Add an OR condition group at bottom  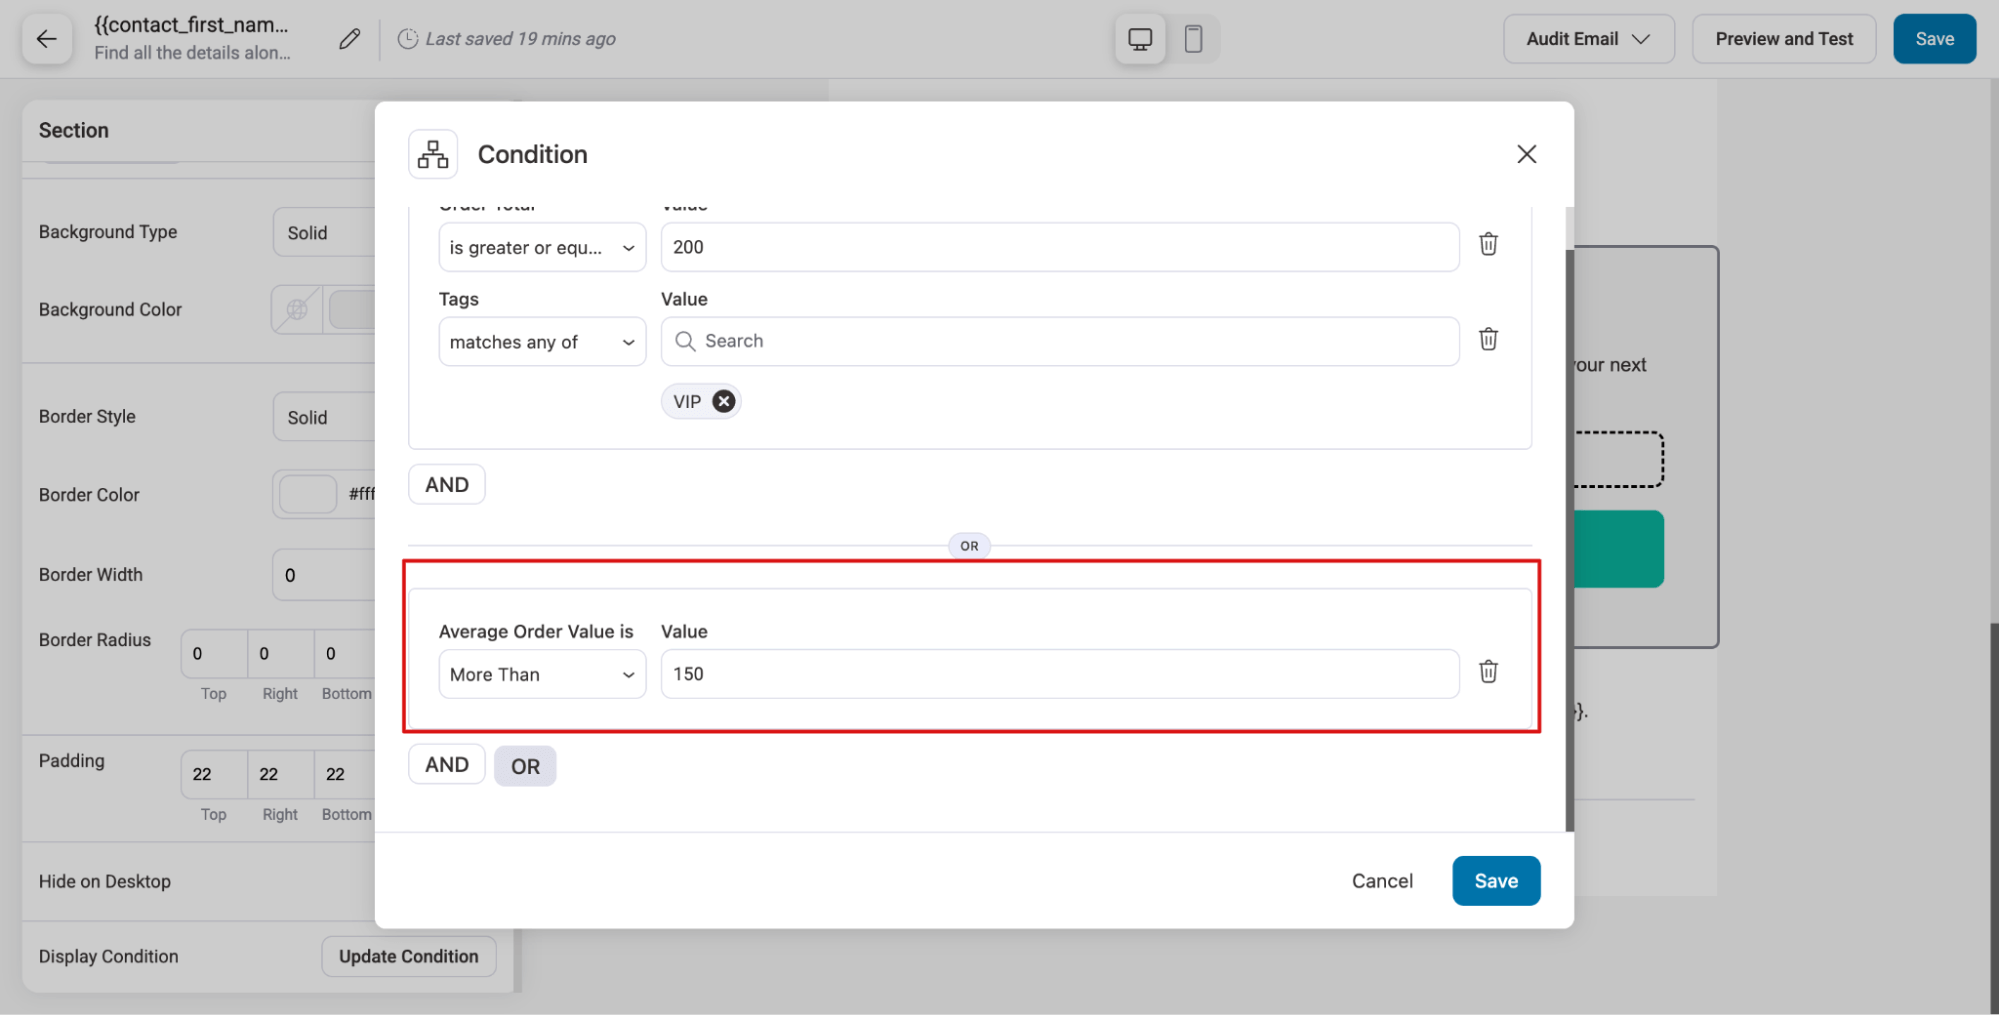(525, 766)
